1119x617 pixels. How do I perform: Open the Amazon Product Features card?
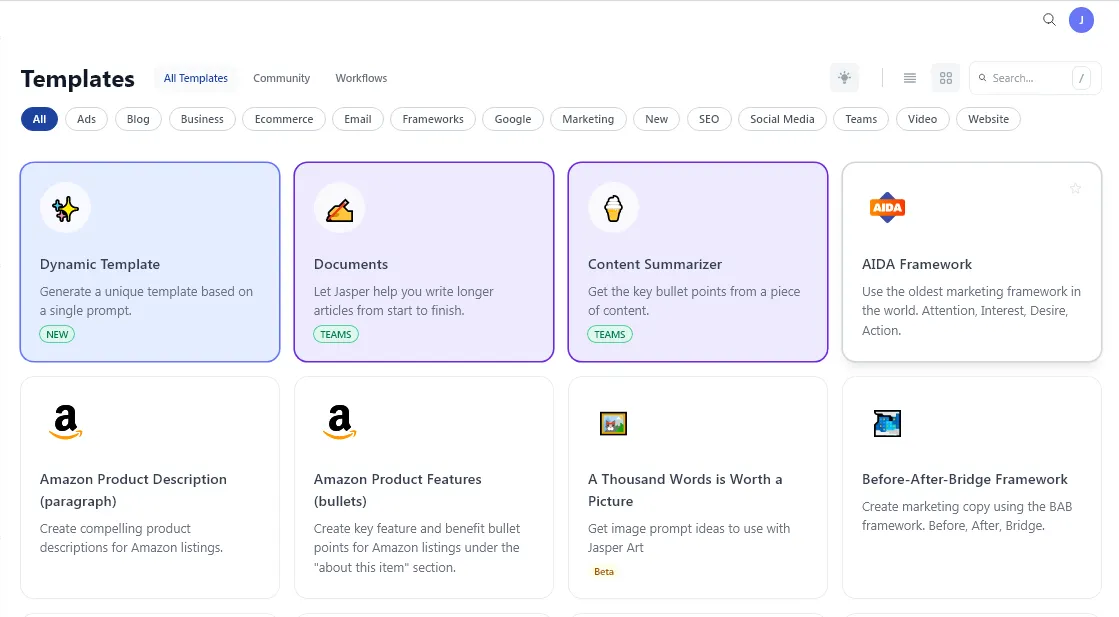coord(424,488)
